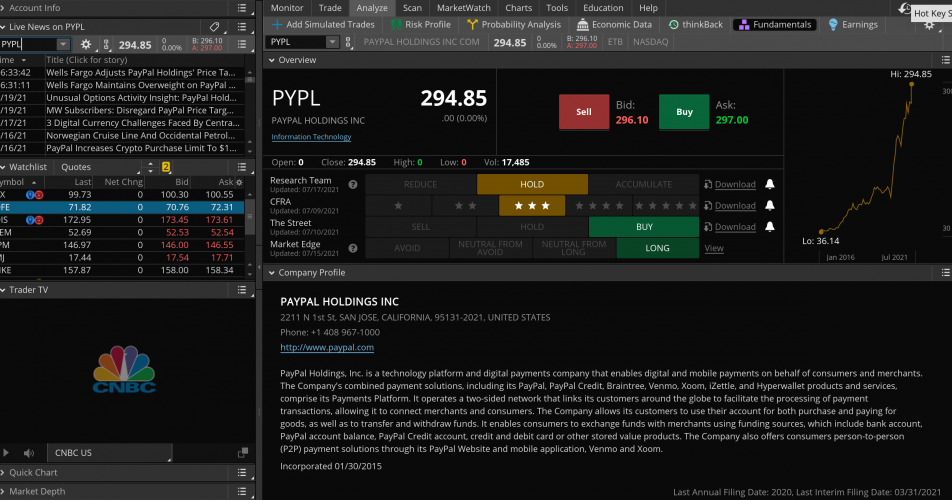Open the Overview section menu icon
The image size is (952, 500).
tap(945, 60)
